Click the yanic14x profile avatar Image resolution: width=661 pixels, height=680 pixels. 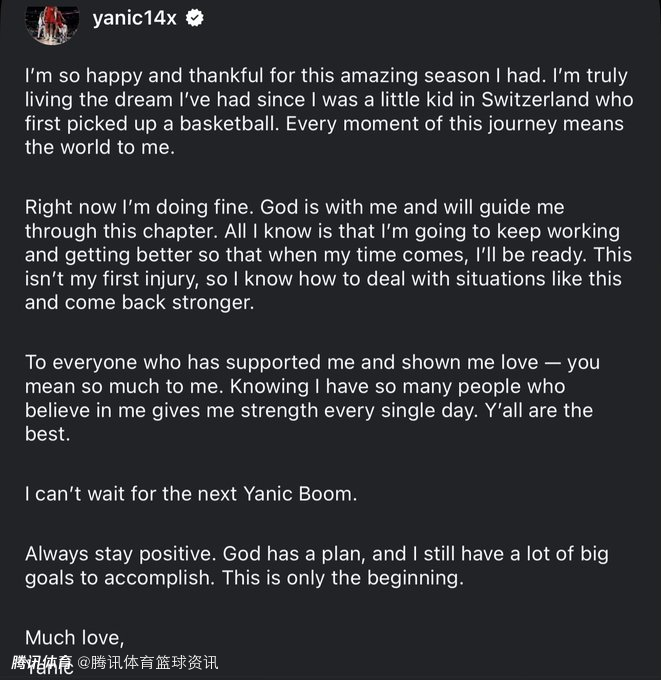coord(52,21)
